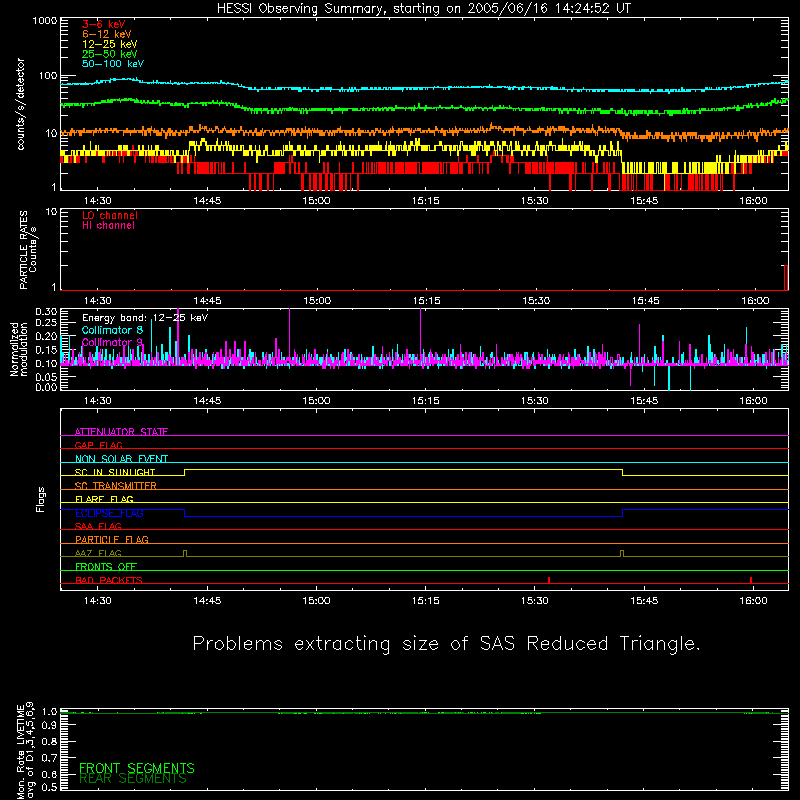Click the NON SOLAR EVENT flag label
The height and width of the screenshot is (800, 800).
coord(121,459)
